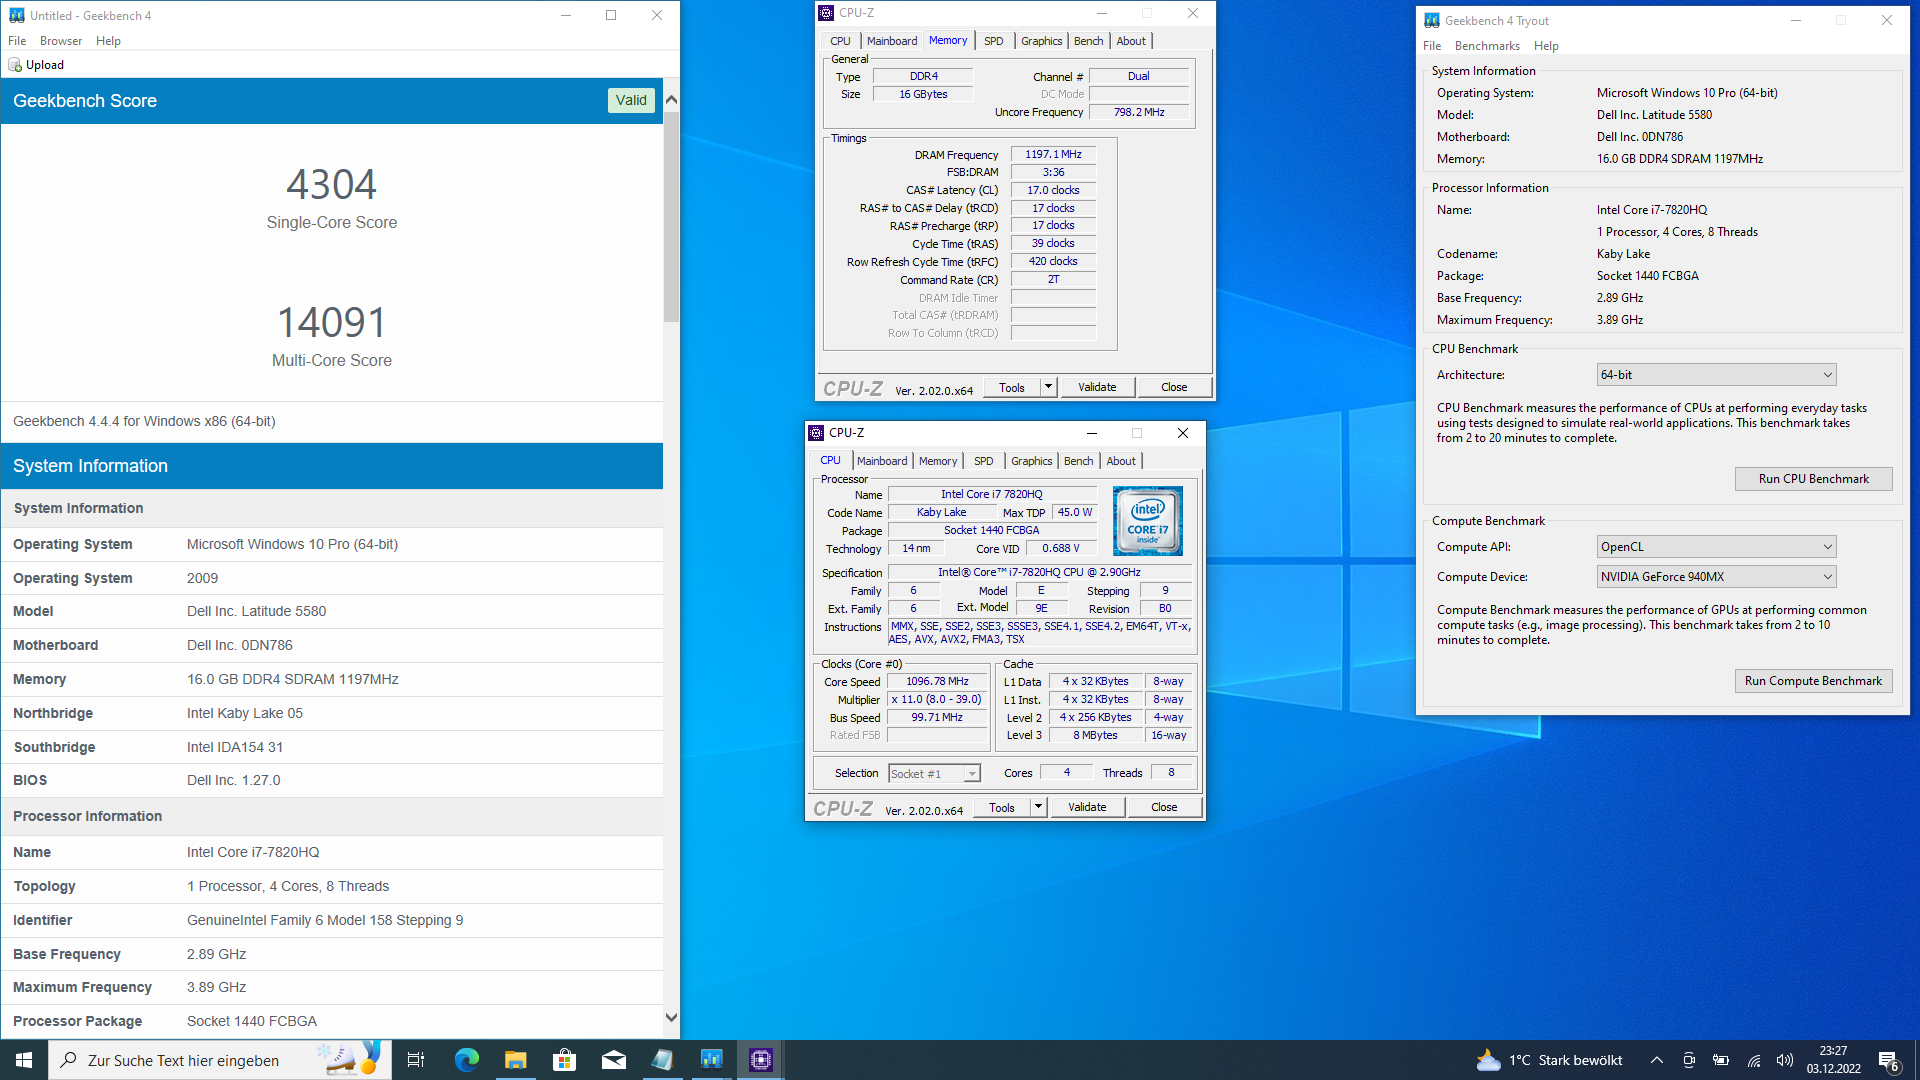1920x1080 pixels.
Task: Open the Windows Start menu
Action: tap(24, 1060)
